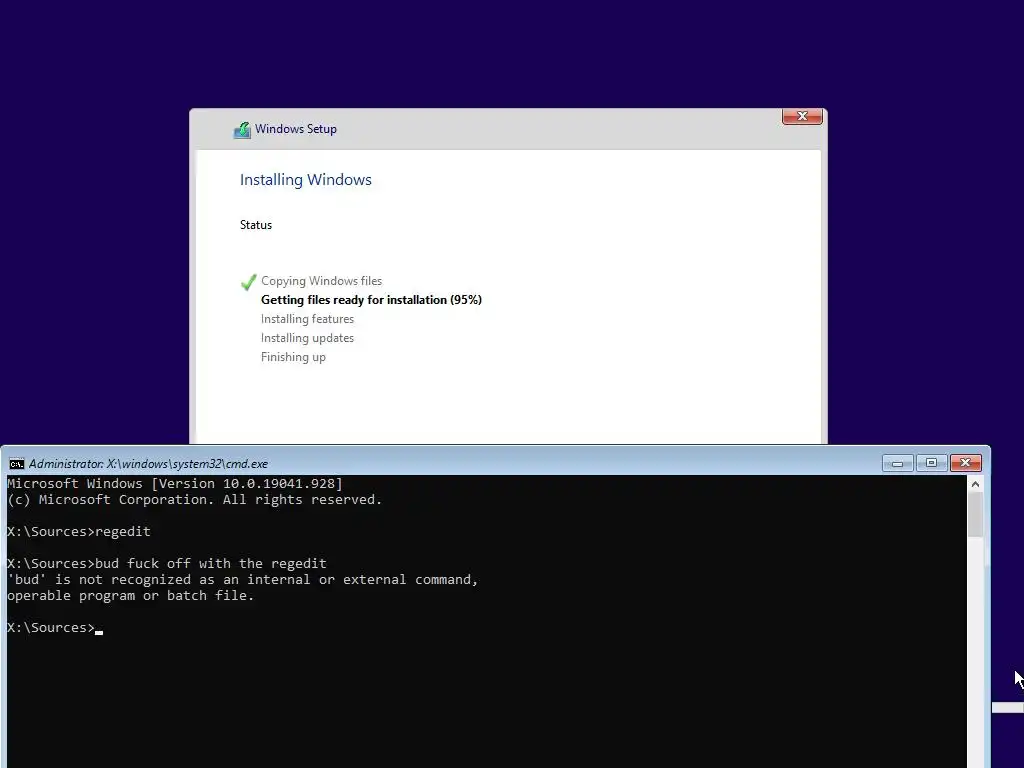1024x768 pixels.
Task: Click 'Finishing up' status line
Action: click(x=293, y=357)
